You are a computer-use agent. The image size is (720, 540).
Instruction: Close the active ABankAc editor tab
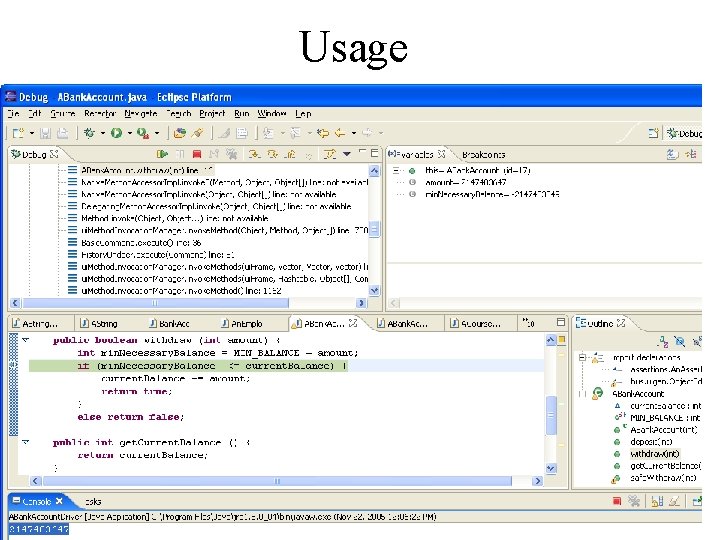[x=353, y=323]
